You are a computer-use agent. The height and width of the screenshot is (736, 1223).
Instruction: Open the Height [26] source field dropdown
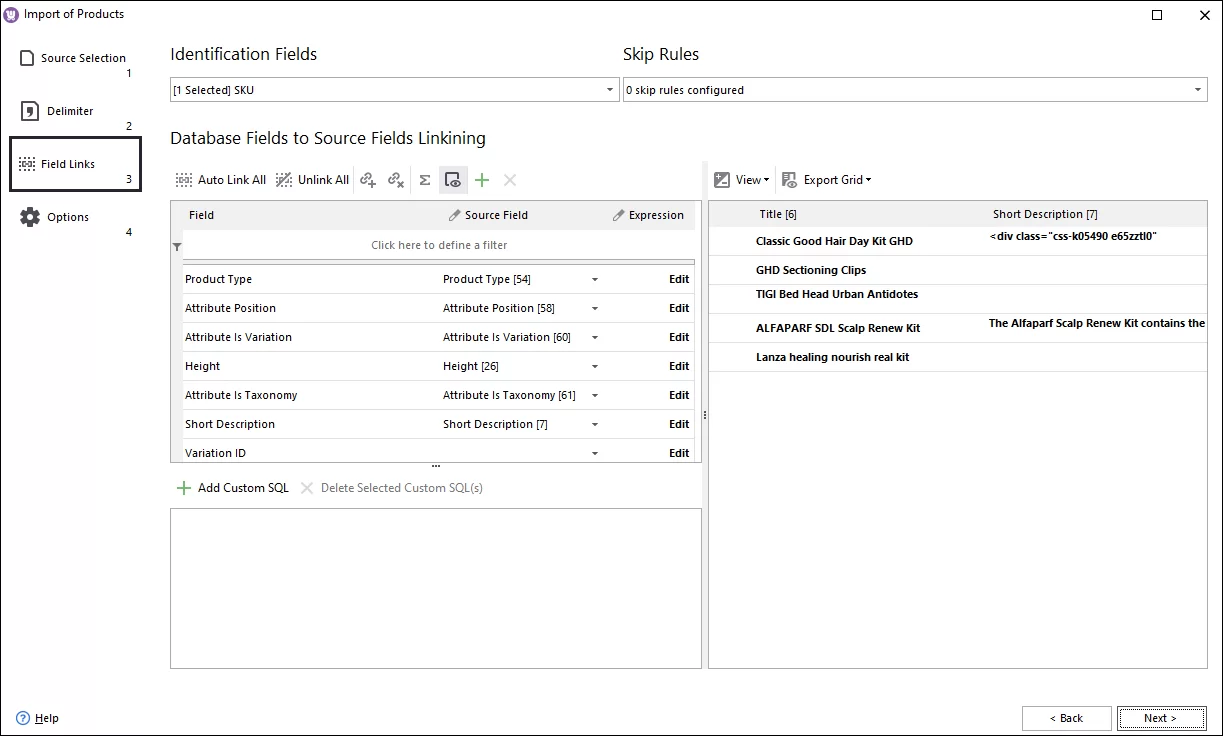595,366
